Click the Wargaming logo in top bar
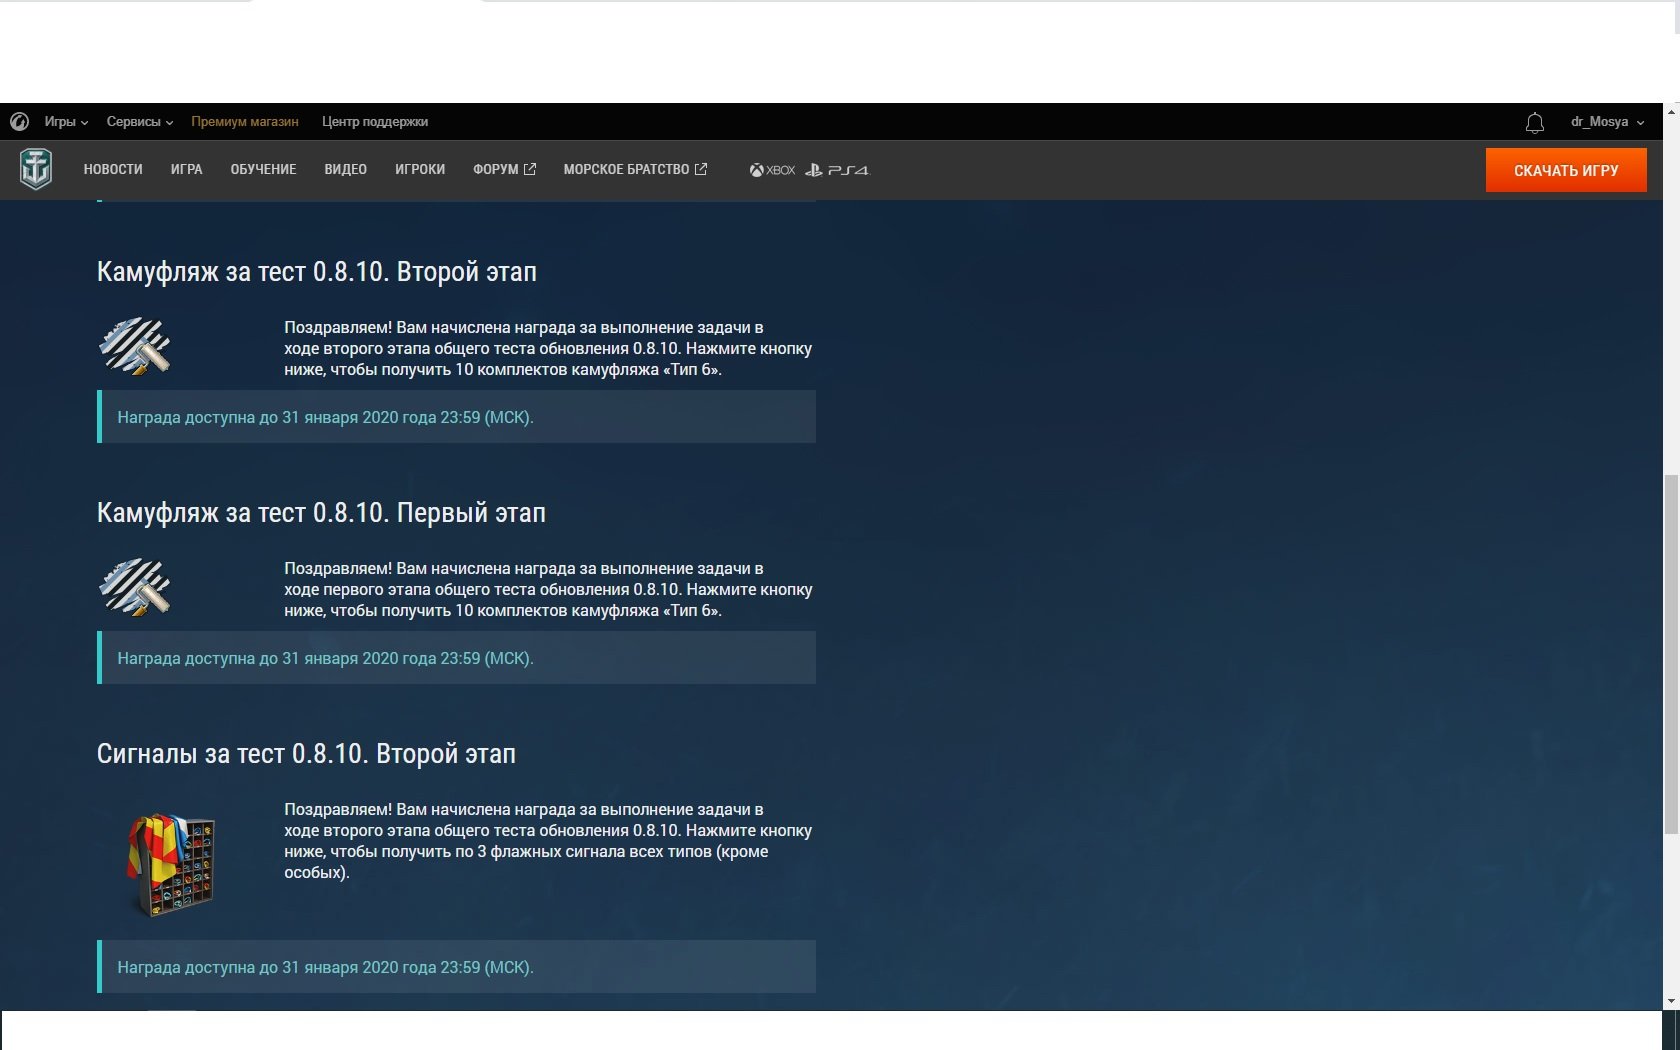Screen dimensions: 1680x1050 click(x=19, y=122)
